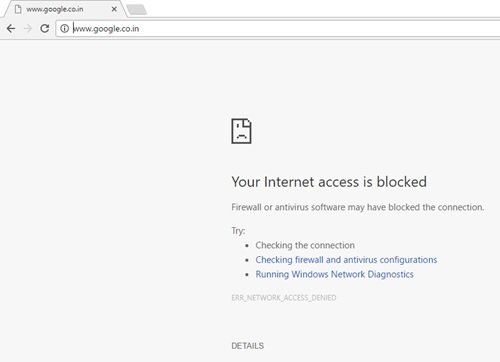This screenshot has height=362, width=500.
Task: Focus the www.google.co.in URL text
Action: point(106,29)
